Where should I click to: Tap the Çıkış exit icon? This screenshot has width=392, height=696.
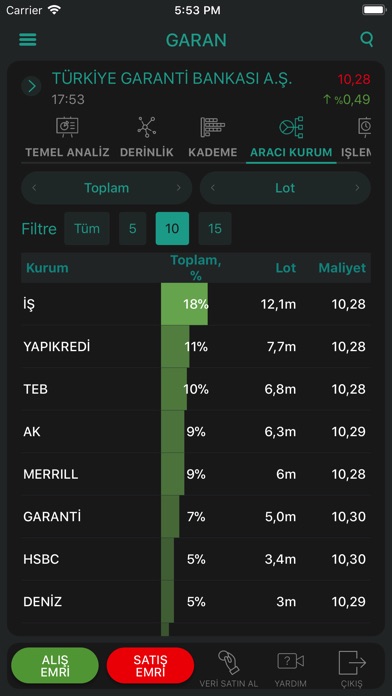click(x=352, y=662)
